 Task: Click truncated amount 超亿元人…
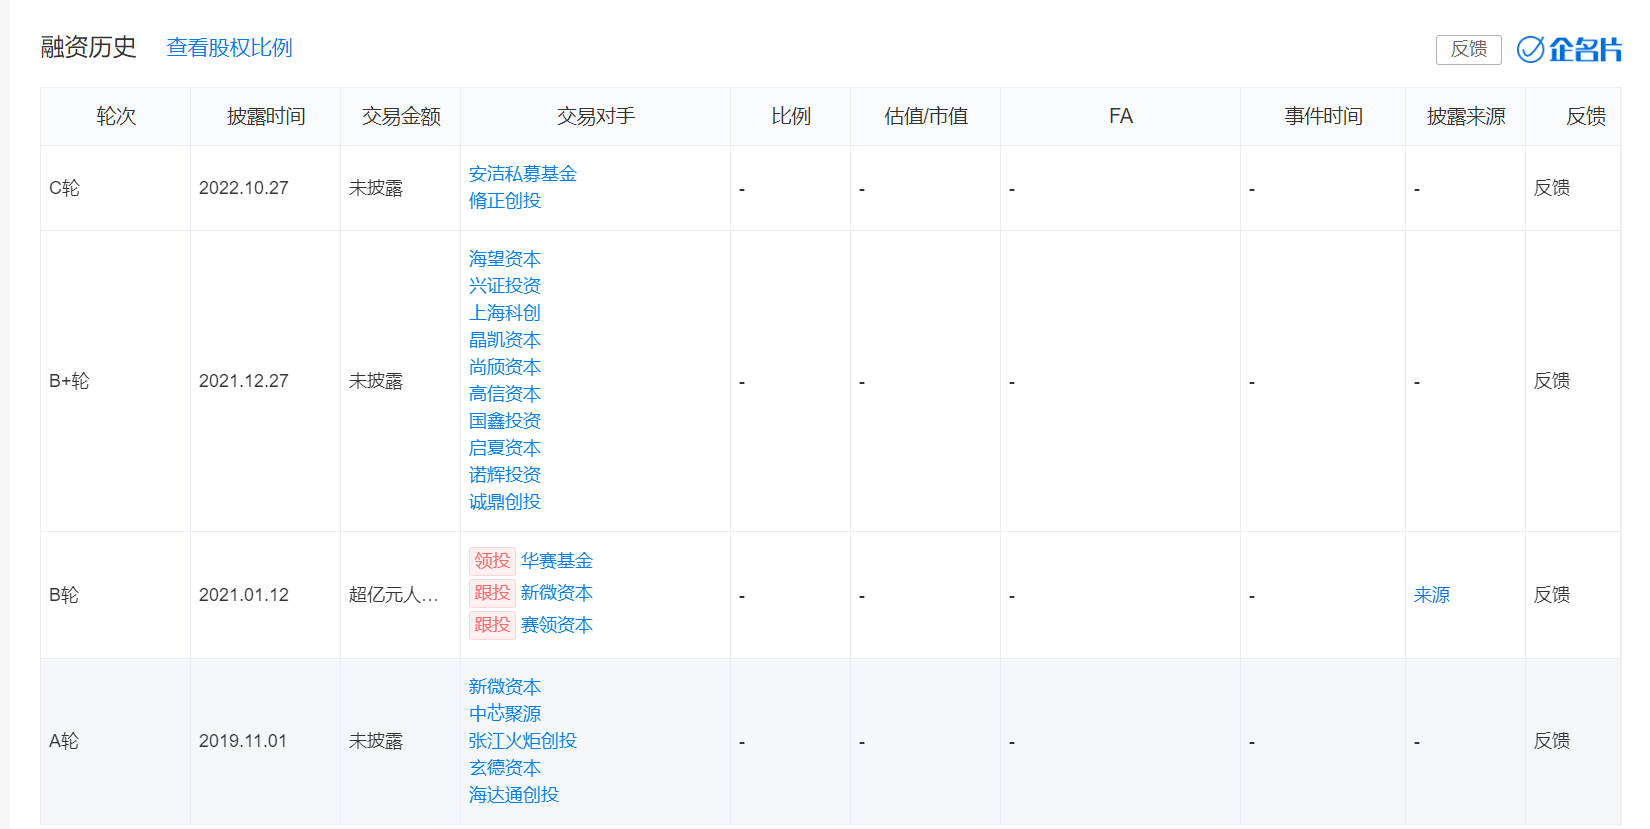coord(394,595)
